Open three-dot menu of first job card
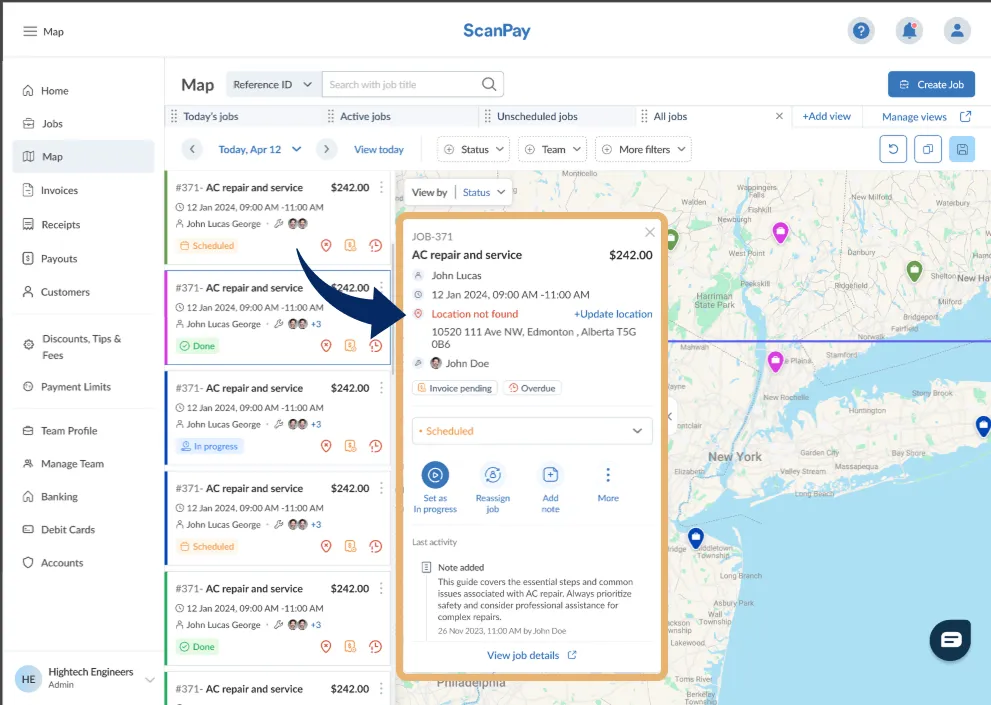991x705 pixels. pos(381,188)
